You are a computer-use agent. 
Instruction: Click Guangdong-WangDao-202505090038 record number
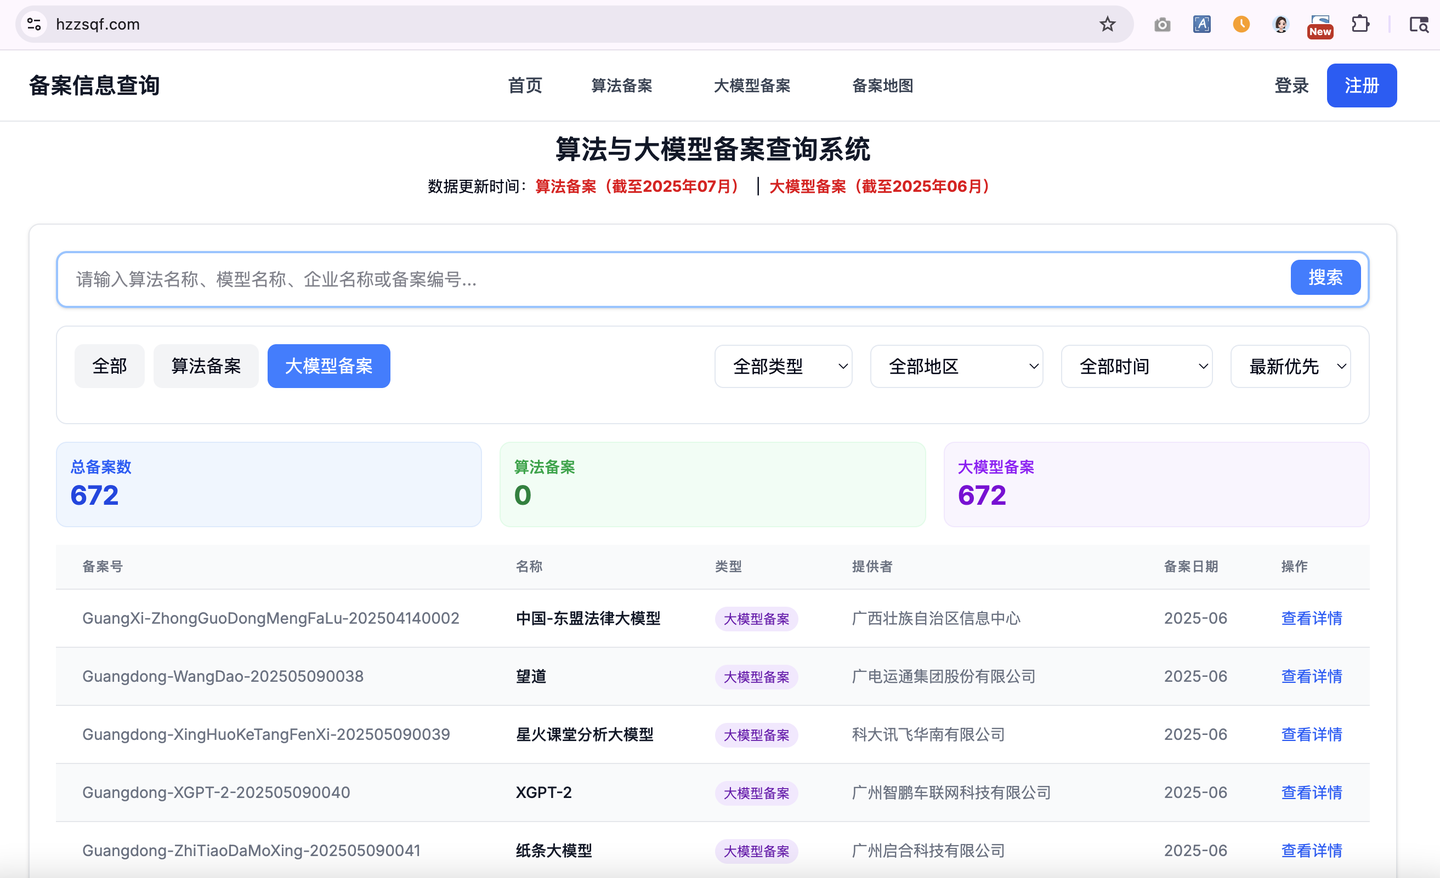click(x=223, y=676)
